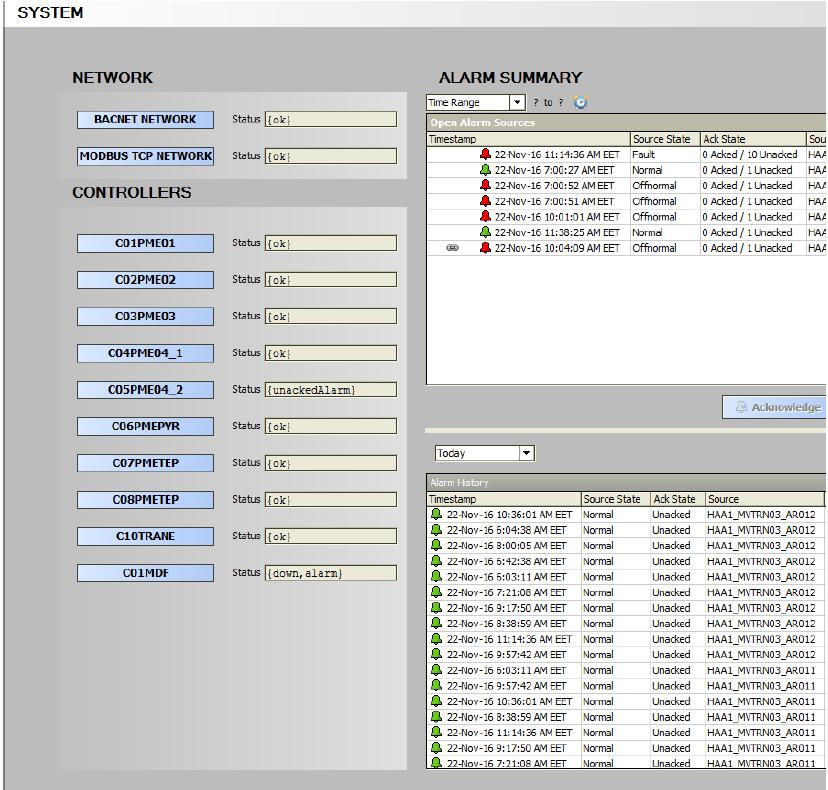Open controller C10TRANE
Image resolution: width=828 pixels, height=790 pixels.
tap(145, 536)
